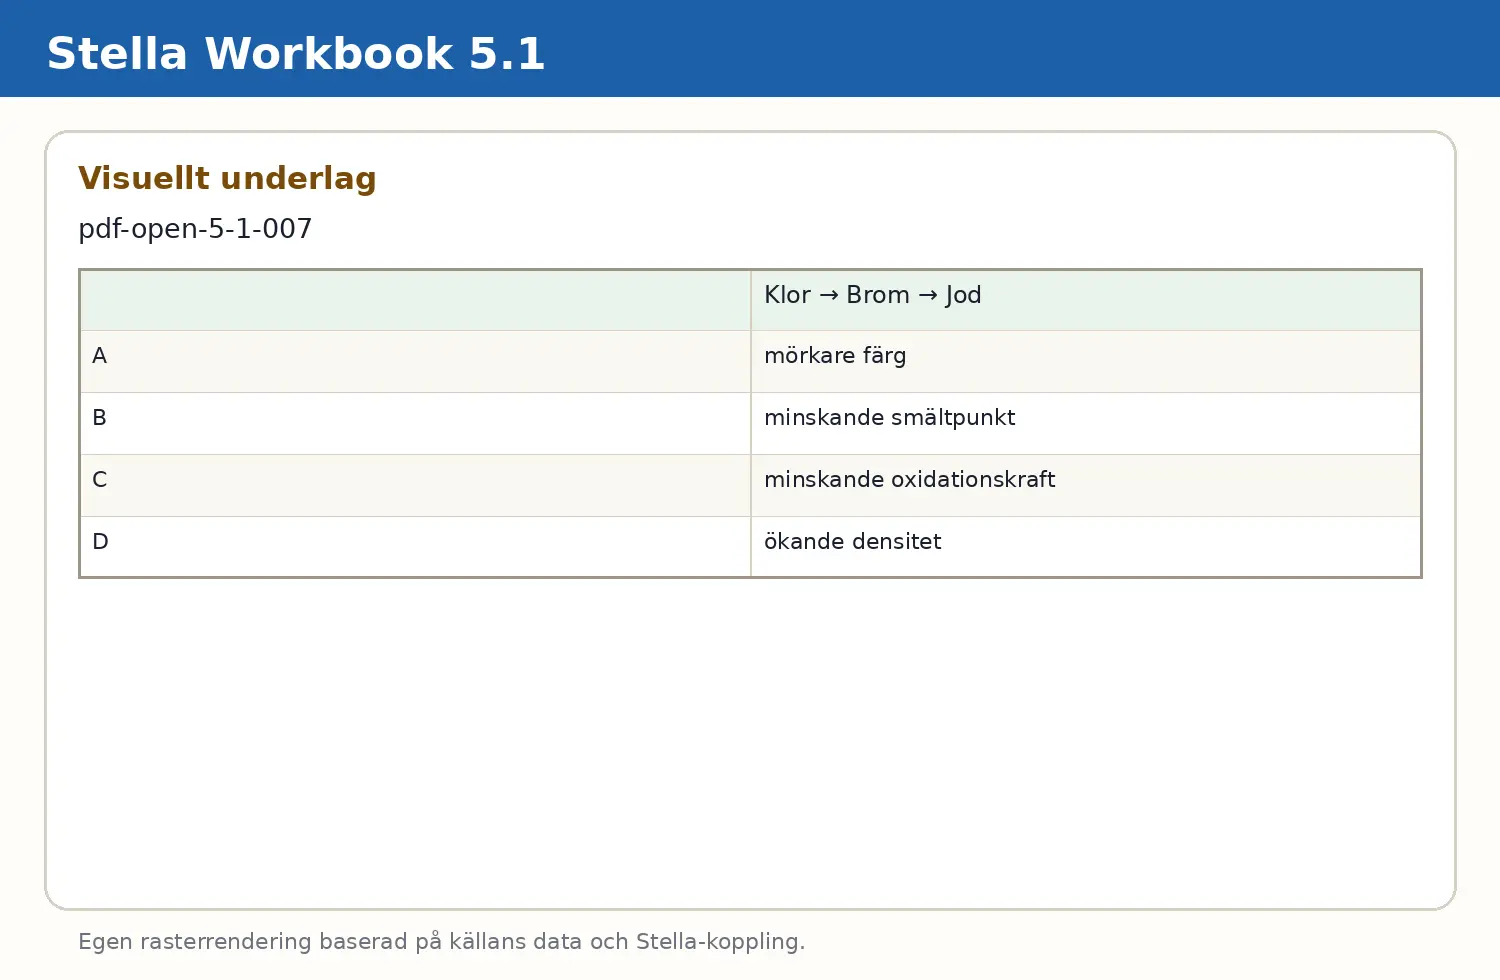
Task: Click the Klor → Brom → Jod header cell
Action: point(1086,300)
